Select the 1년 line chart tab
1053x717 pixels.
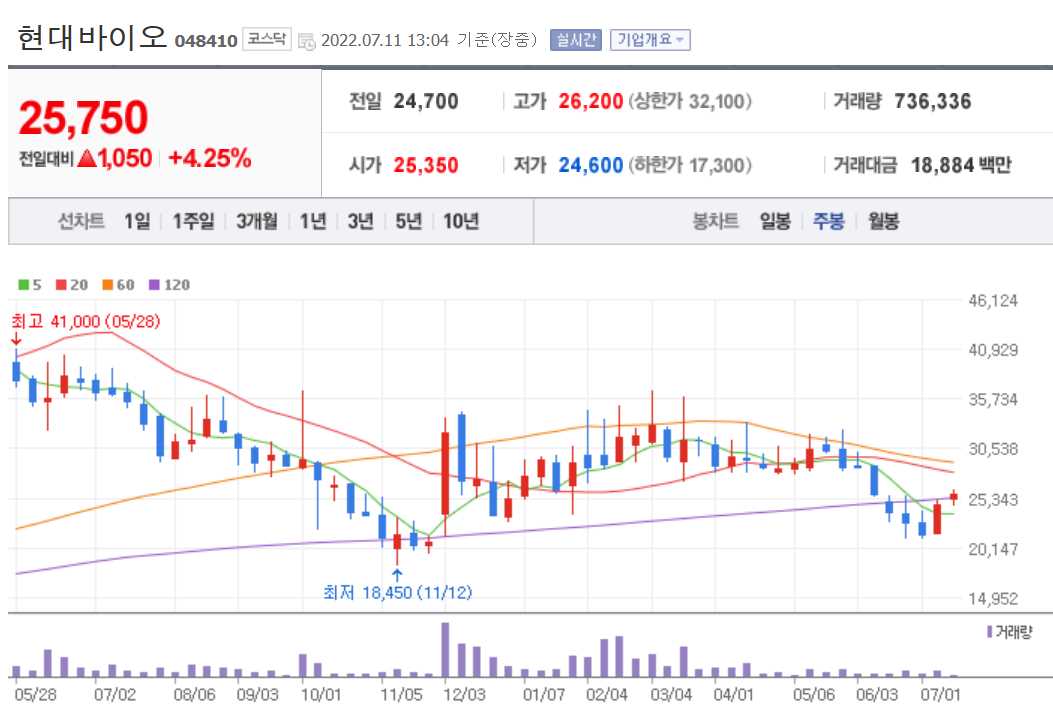[x=313, y=221]
